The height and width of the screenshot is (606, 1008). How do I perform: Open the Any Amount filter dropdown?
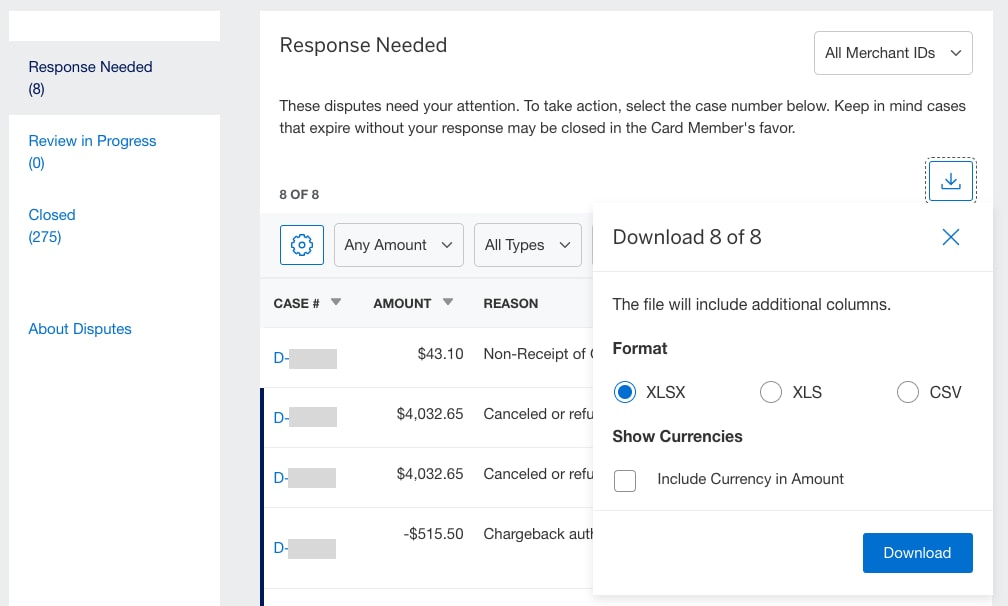point(398,244)
